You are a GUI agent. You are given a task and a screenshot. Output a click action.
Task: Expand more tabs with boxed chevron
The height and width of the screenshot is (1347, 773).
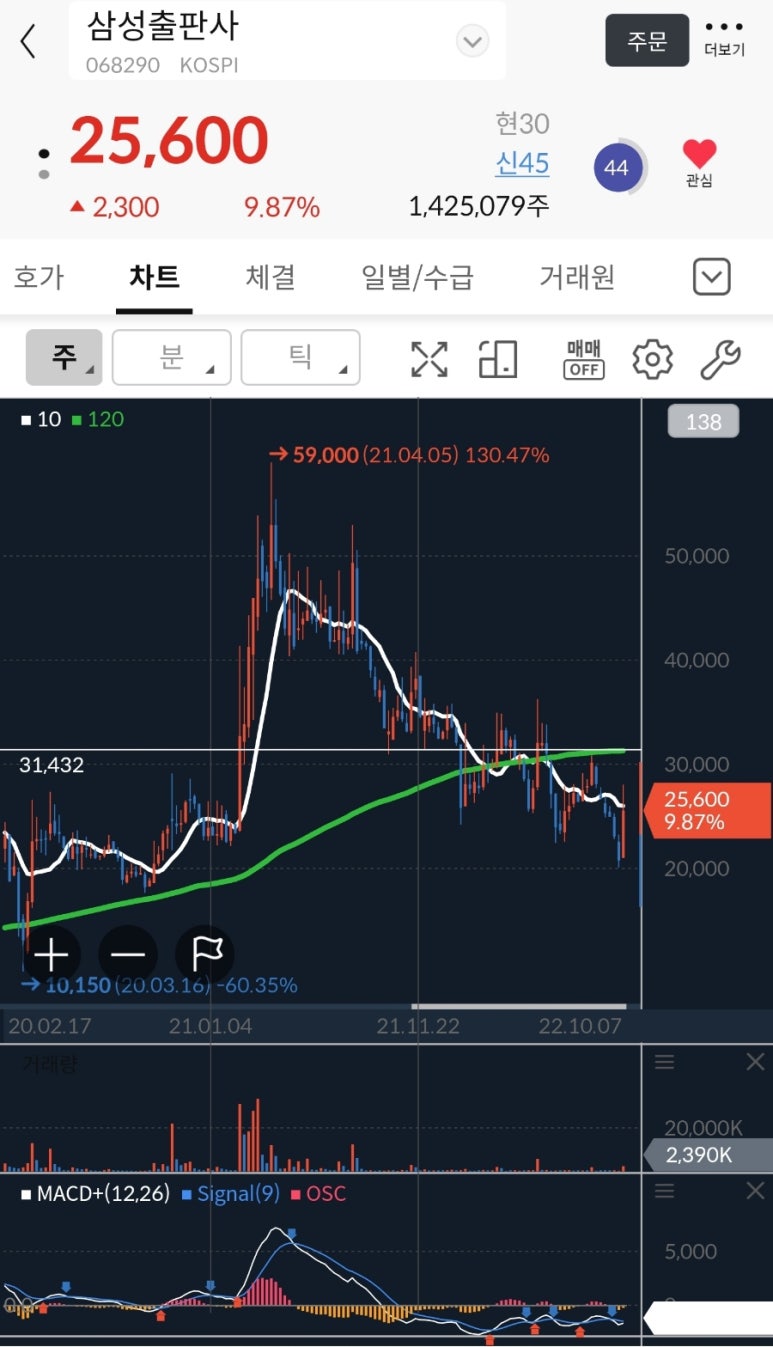(712, 277)
